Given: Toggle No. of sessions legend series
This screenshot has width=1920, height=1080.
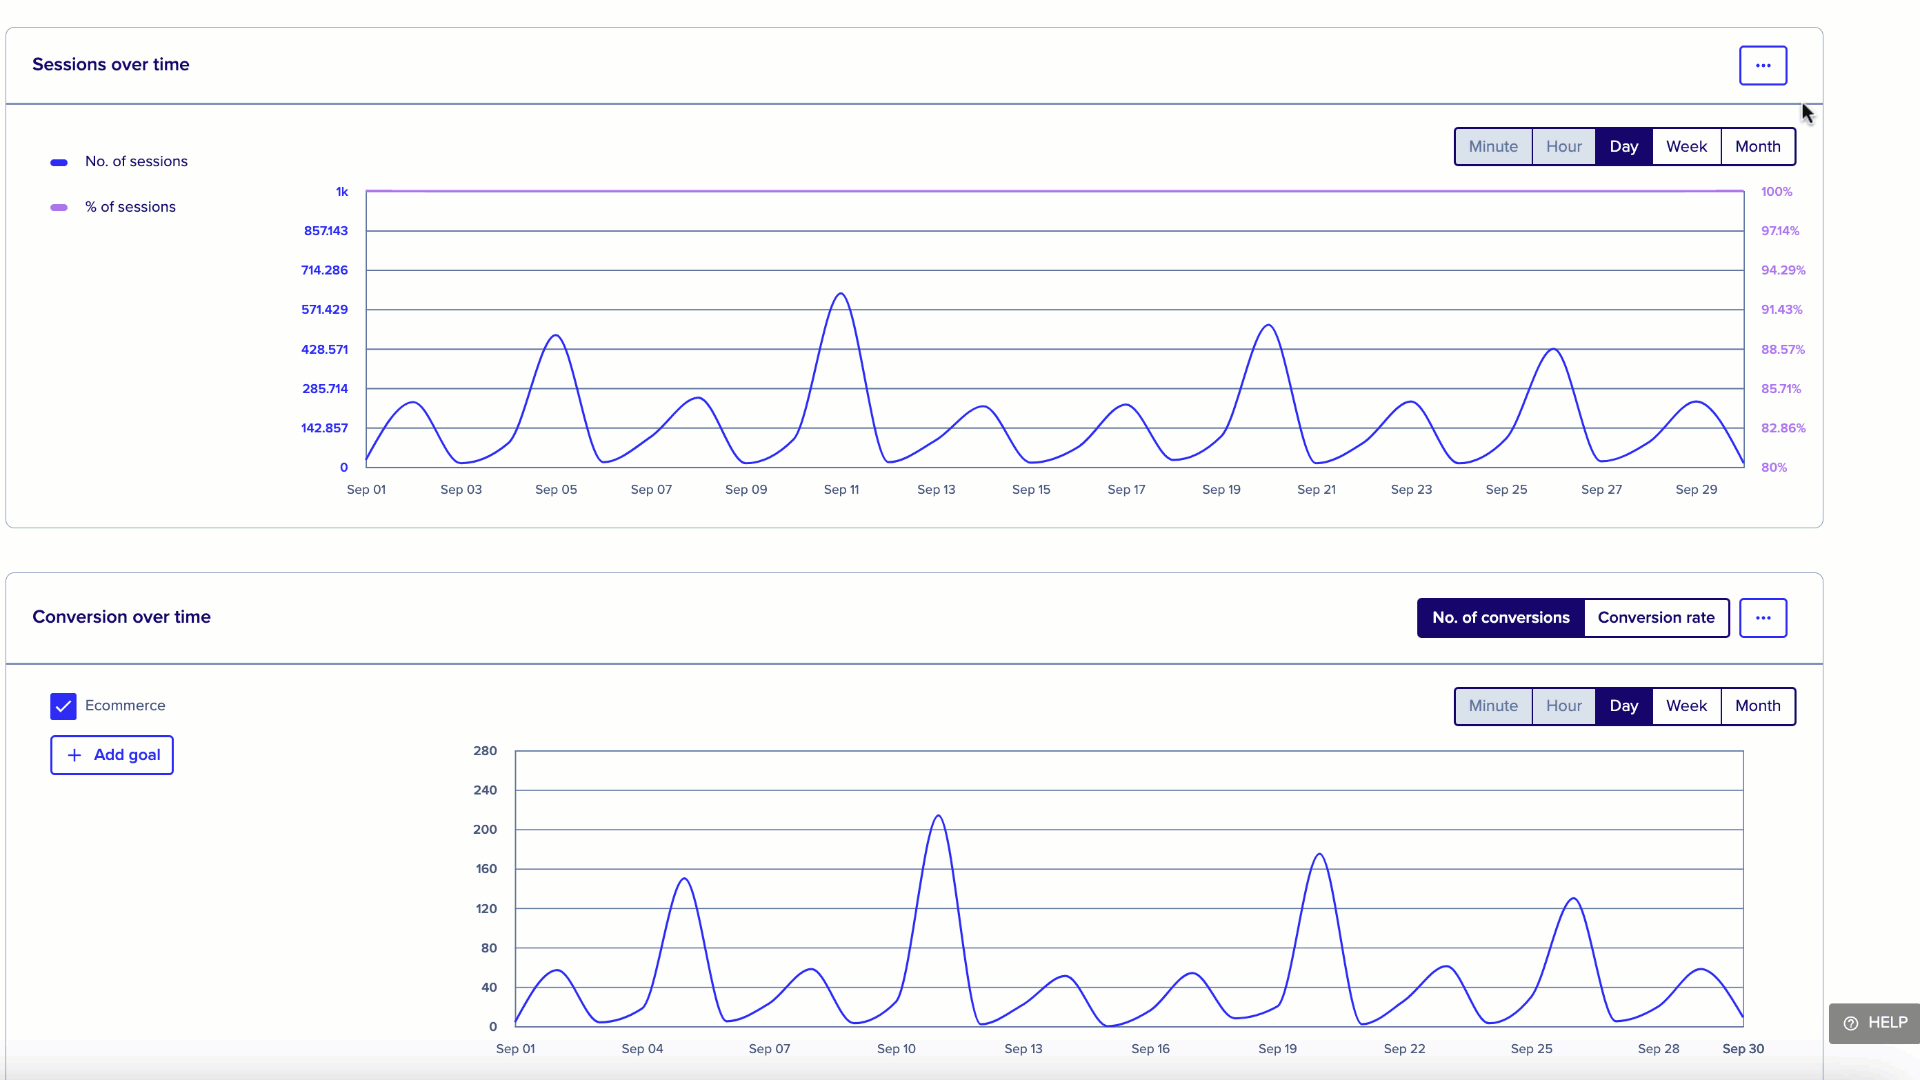Looking at the screenshot, I should point(119,161).
